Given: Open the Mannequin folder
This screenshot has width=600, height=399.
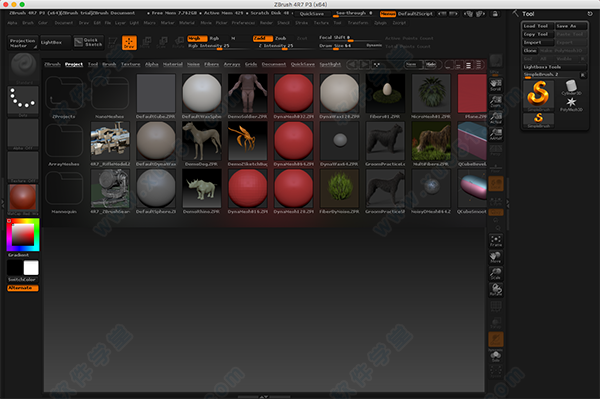Looking at the screenshot, I should pyautogui.click(x=64, y=192).
